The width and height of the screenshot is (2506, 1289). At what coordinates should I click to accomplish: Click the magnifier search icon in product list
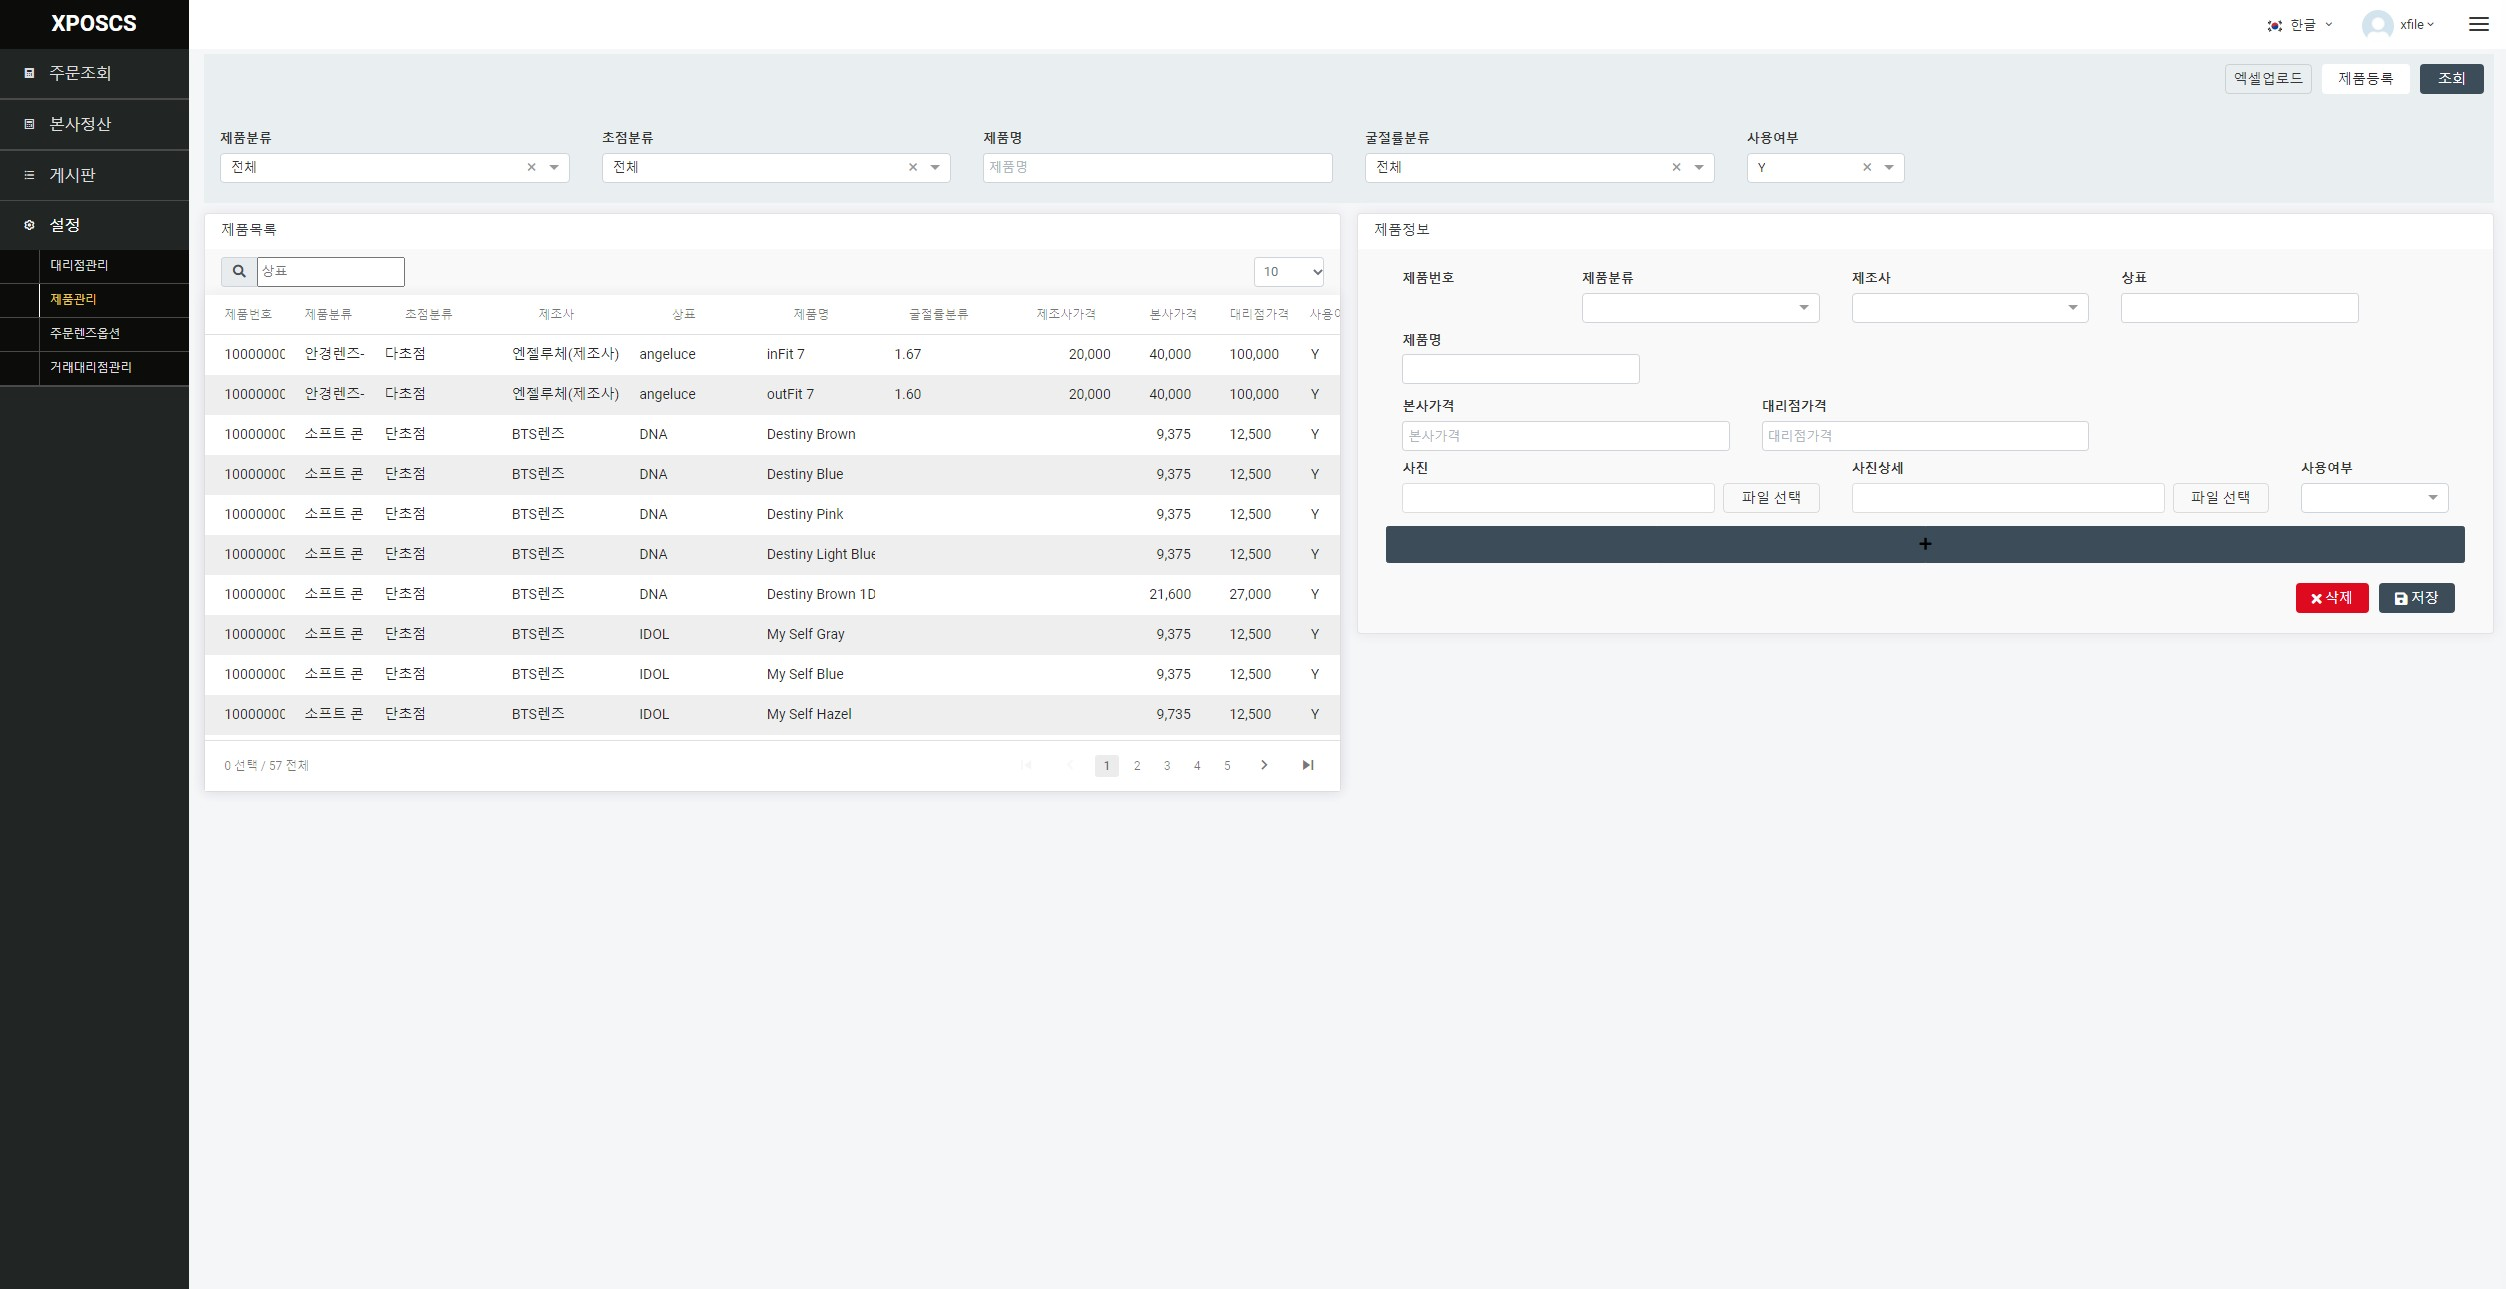[239, 271]
